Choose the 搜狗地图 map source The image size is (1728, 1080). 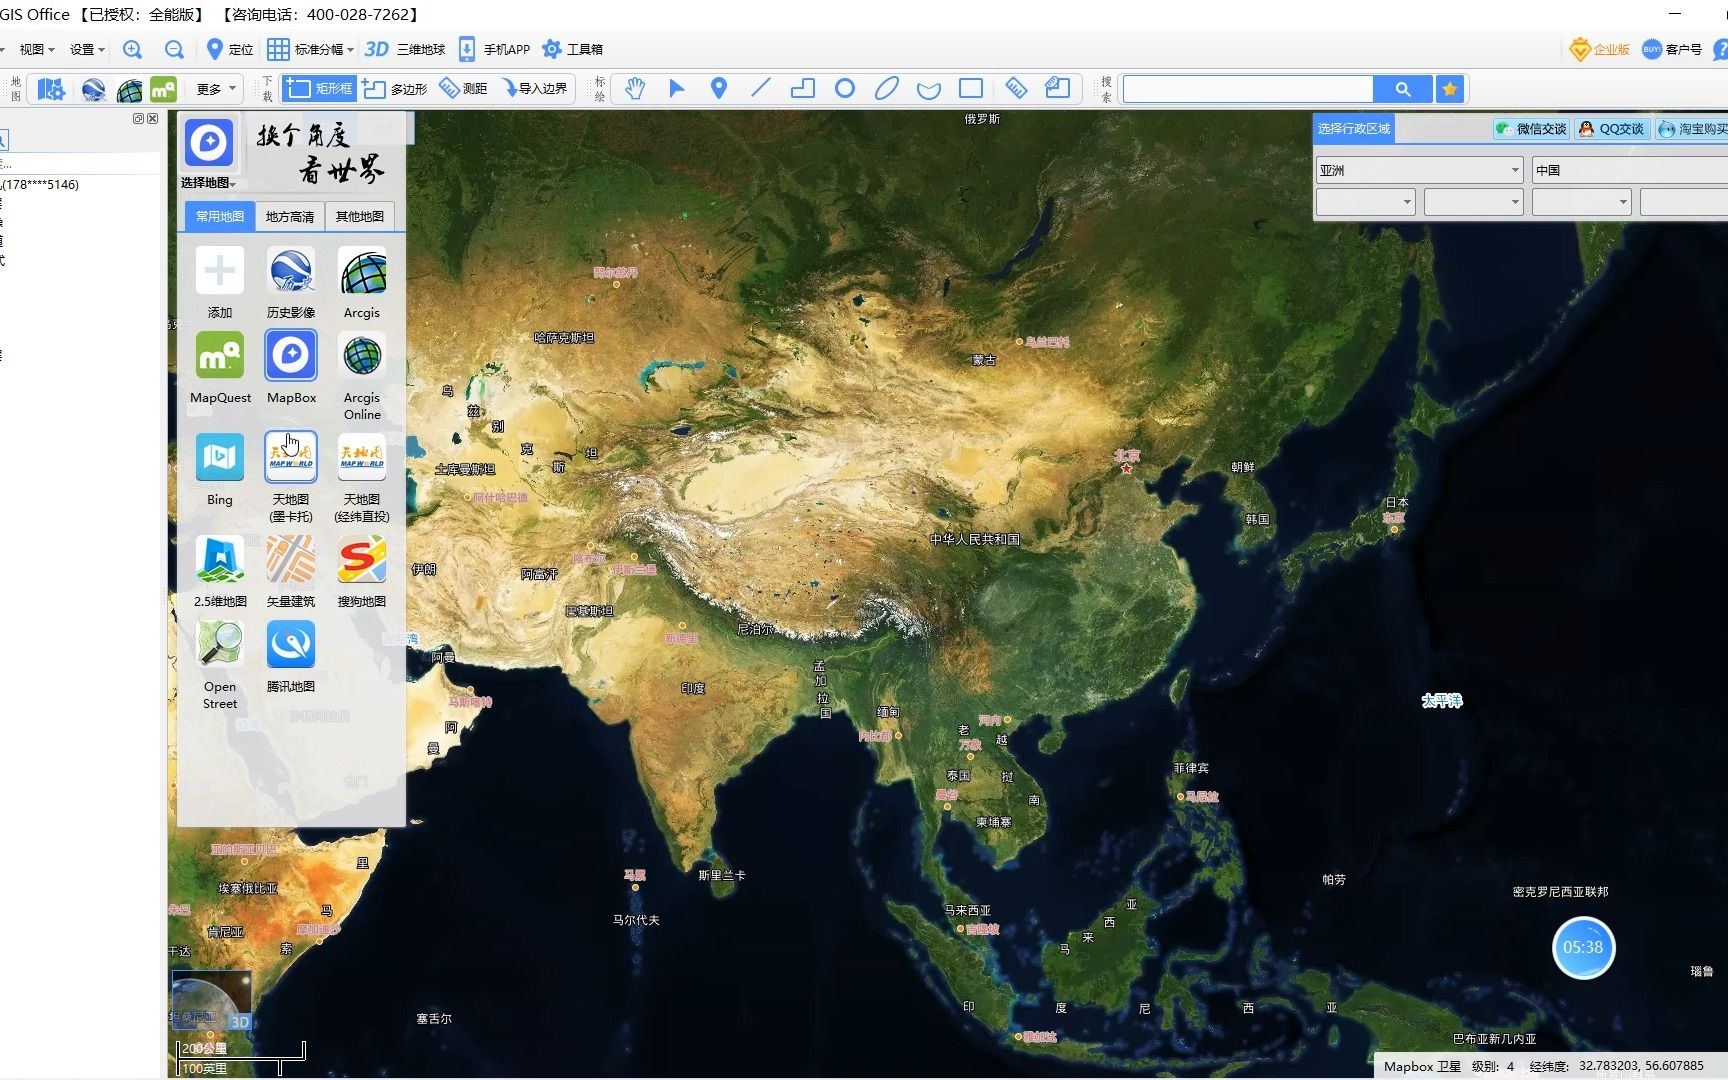pos(362,572)
